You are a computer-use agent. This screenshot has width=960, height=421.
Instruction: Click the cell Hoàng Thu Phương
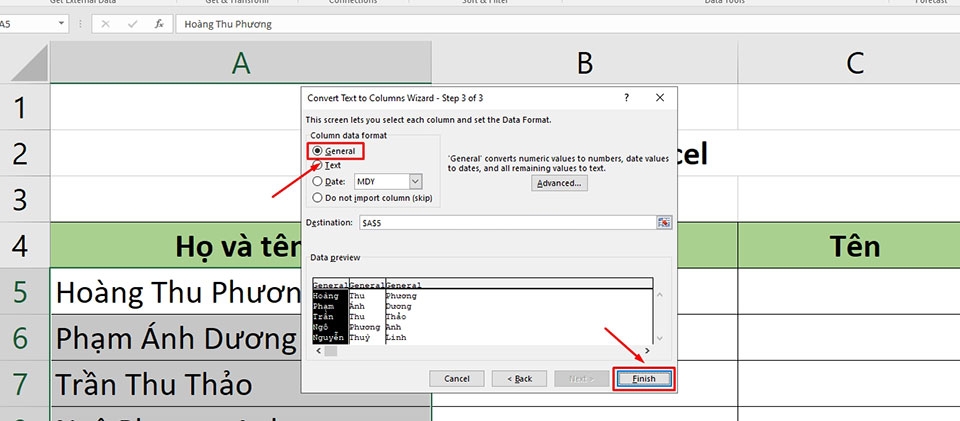[x=176, y=292]
